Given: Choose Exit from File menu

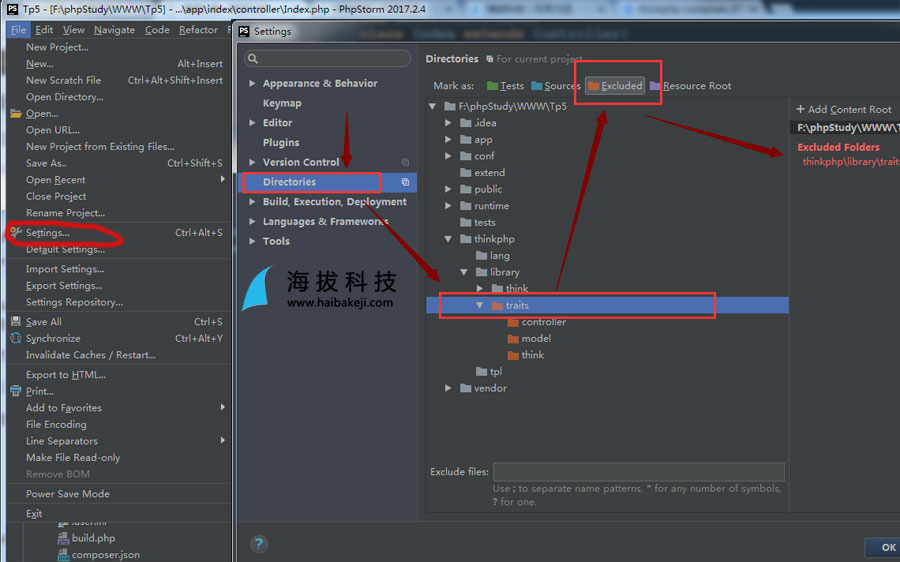Looking at the screenshot, I should click(119, 514).
